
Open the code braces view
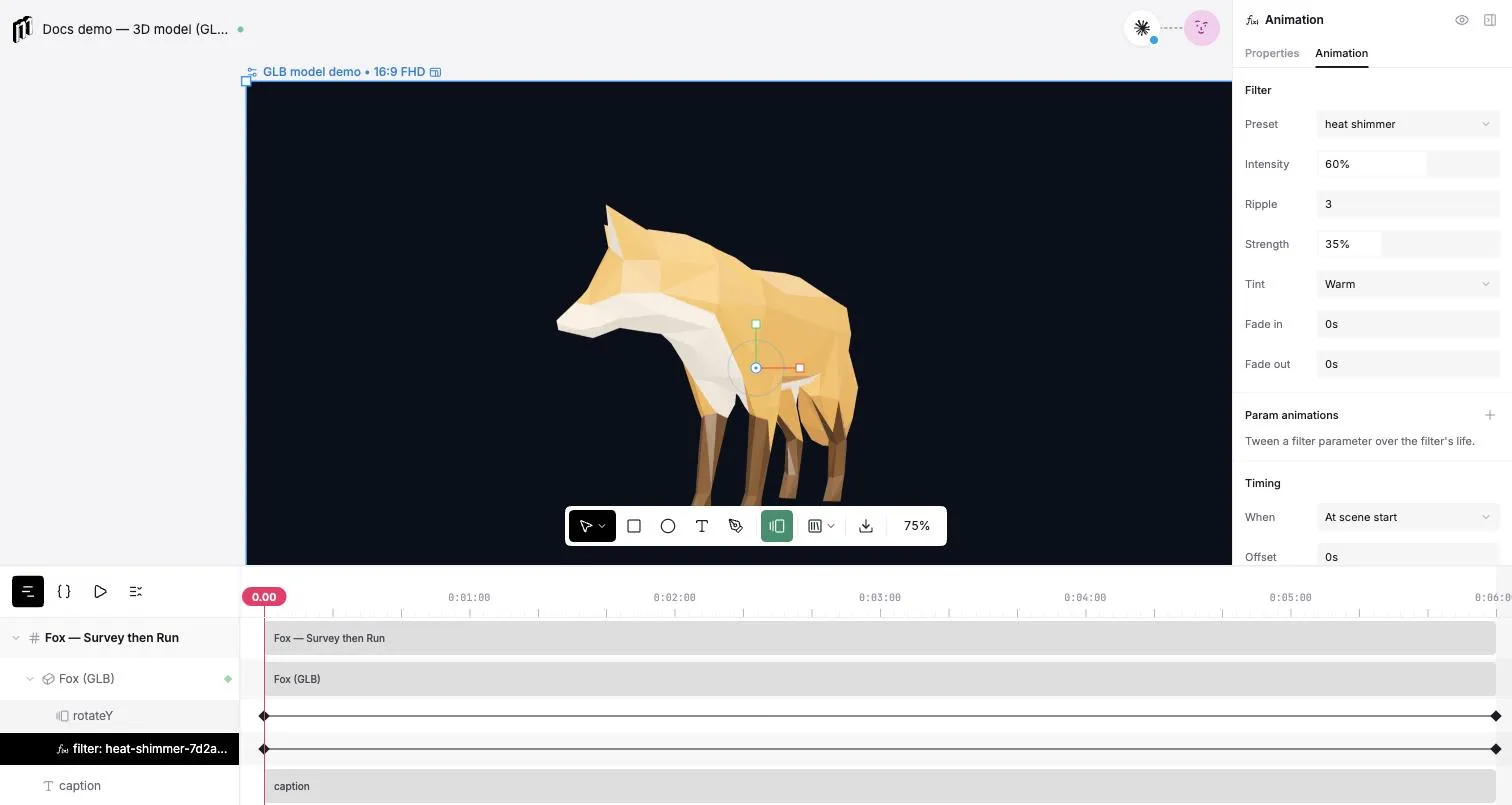[x=64, y=591]
